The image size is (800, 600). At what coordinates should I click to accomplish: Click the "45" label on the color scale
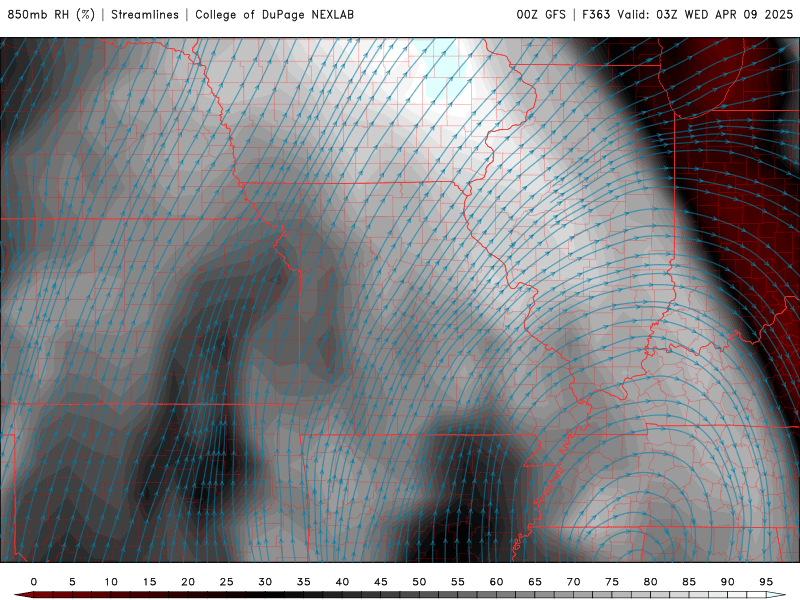[381, 582]
